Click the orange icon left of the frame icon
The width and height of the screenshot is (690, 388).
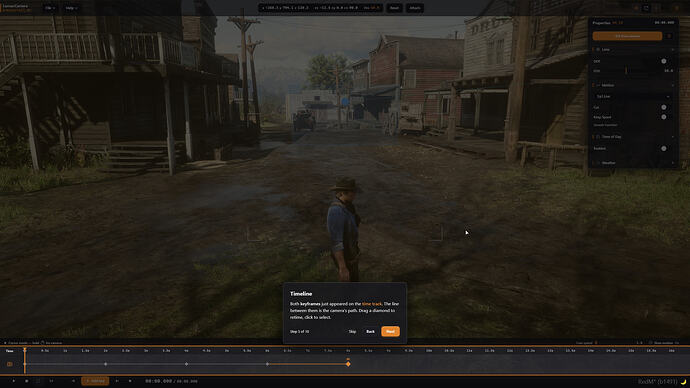[x=636, y=8]
